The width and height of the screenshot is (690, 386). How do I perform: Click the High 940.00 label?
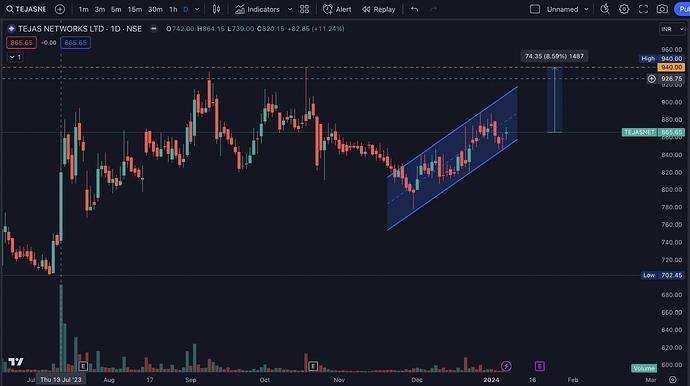pyautogui.click(x=661, y=59)
